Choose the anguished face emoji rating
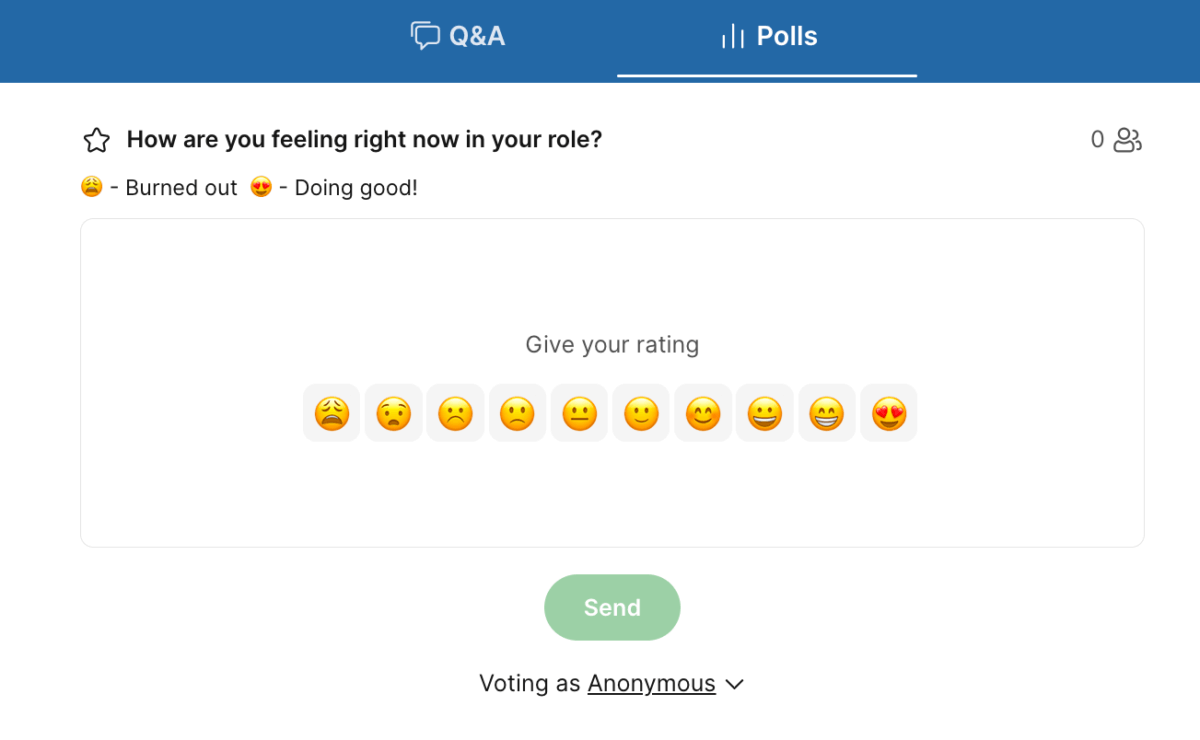Viewport: 1200px width, 740px height. [x=393, y=413]
